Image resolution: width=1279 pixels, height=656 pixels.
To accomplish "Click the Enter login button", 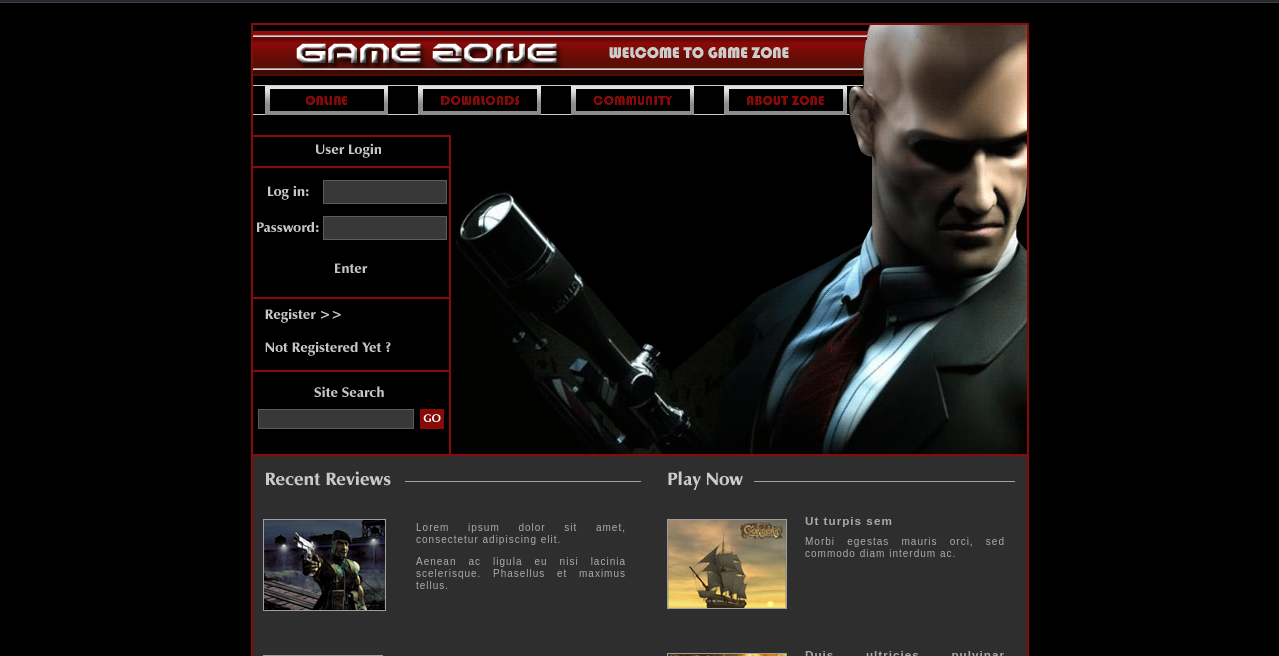I will pos(351,269).
